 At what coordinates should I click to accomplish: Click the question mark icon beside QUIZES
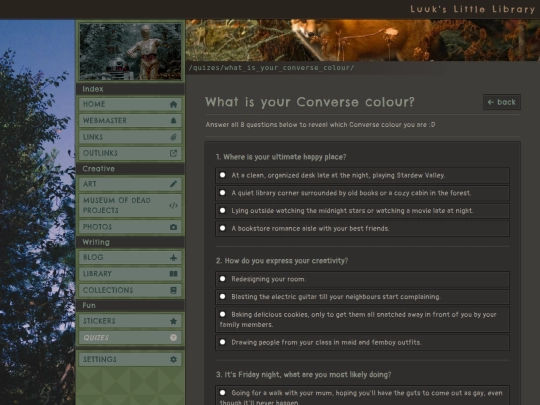tap(173, 338)
